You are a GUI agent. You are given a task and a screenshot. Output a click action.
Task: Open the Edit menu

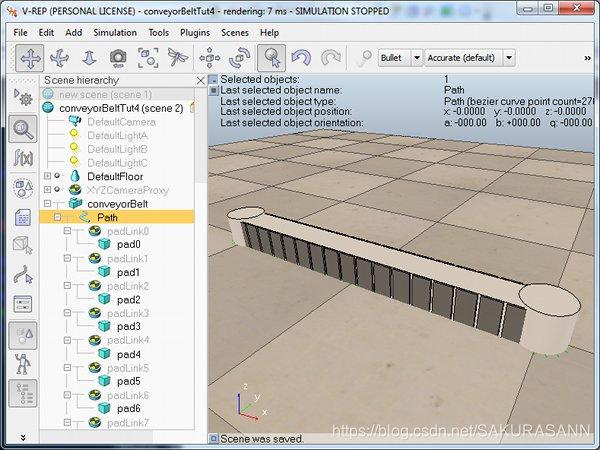46,33
